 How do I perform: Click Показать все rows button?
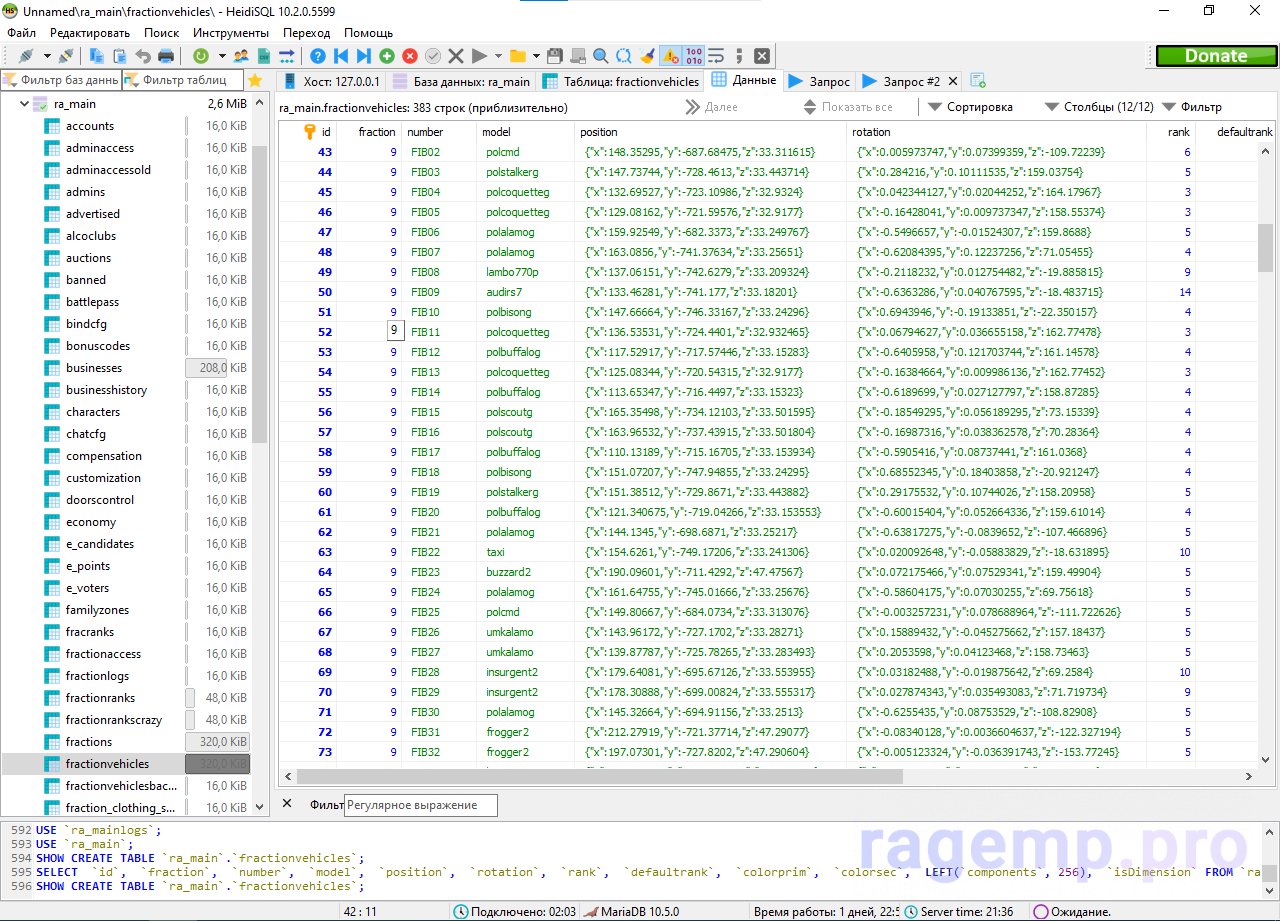coord(848,107)
